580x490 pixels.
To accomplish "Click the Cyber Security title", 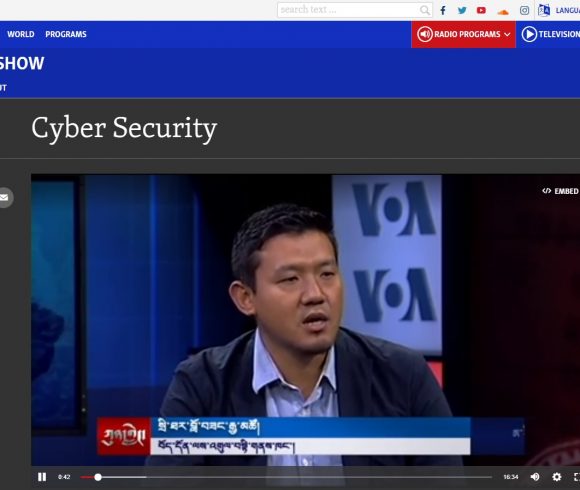I will pyautogui.click(x=124, y=128).
